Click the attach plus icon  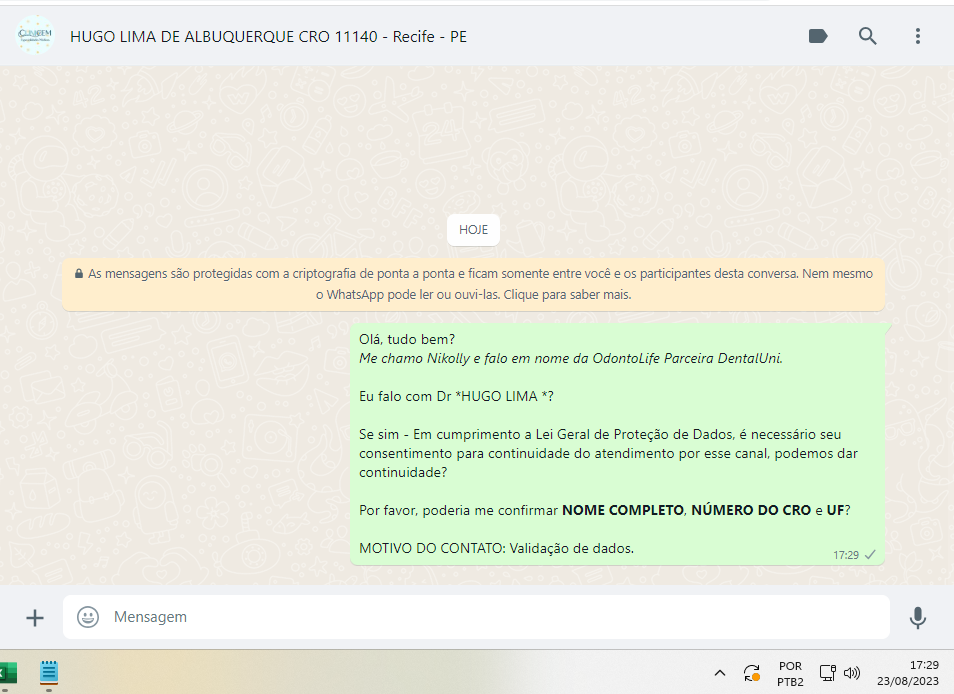35,618
